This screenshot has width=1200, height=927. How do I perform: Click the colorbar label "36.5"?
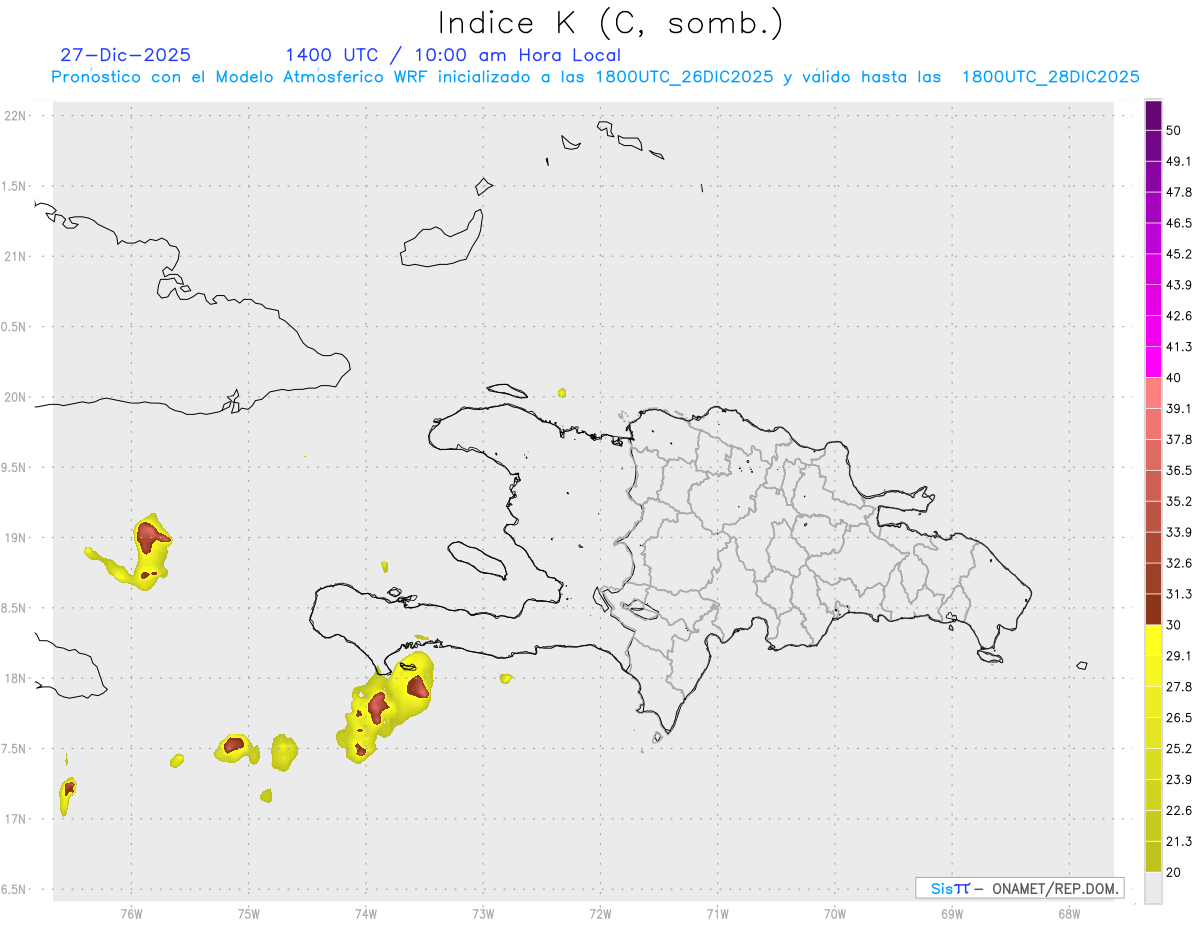pos(1179,470)
